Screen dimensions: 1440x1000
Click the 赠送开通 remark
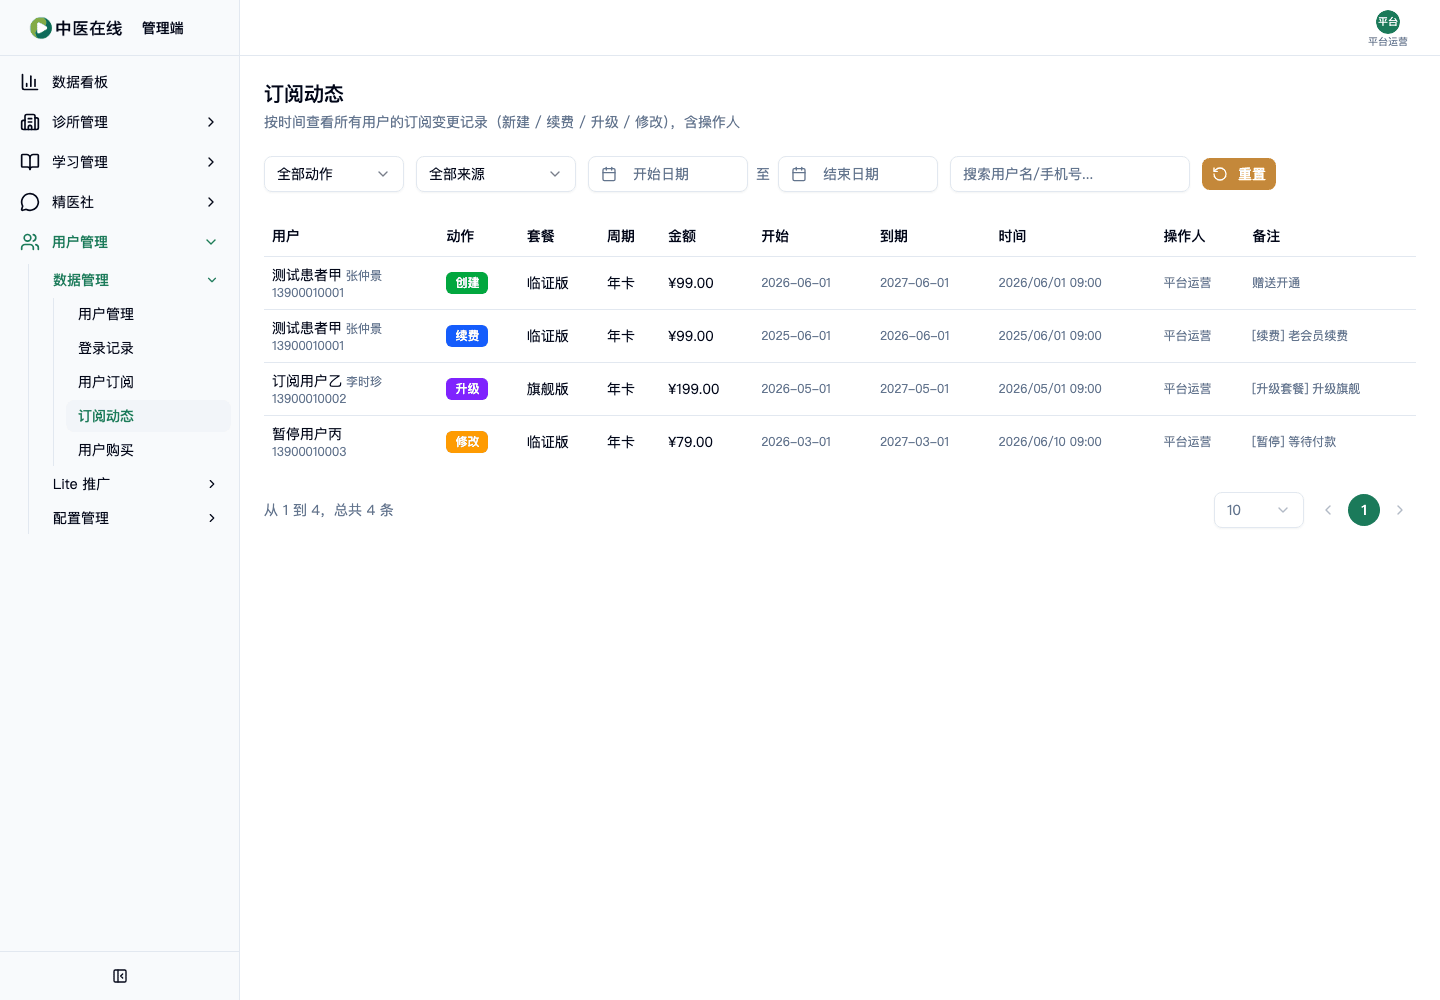1276,283
